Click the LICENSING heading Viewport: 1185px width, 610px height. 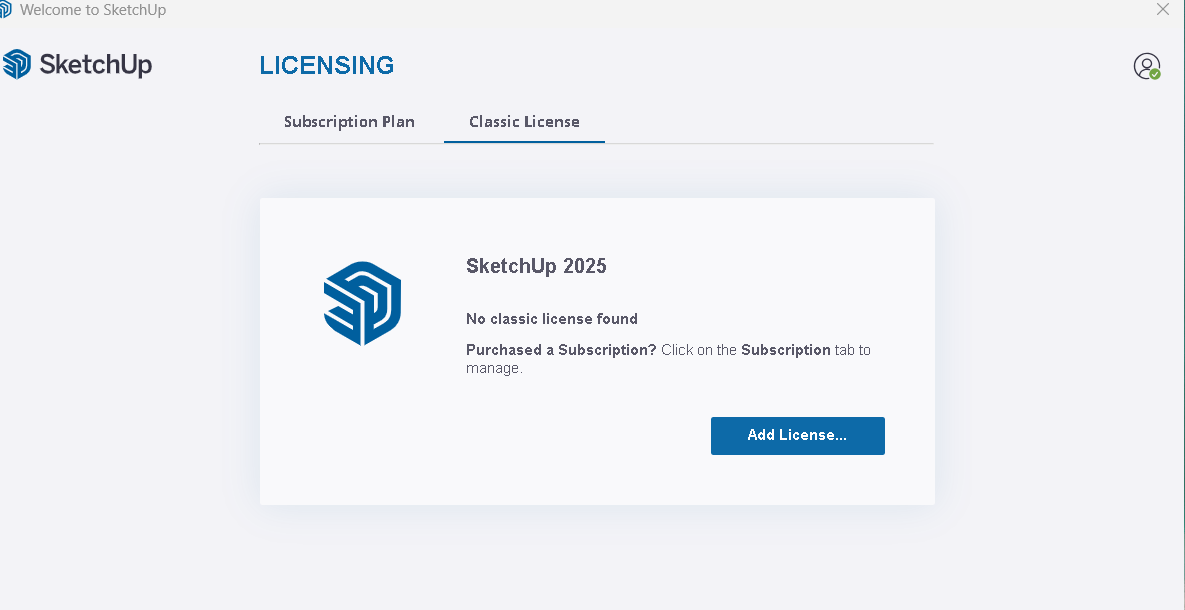(x=327, y=66)
